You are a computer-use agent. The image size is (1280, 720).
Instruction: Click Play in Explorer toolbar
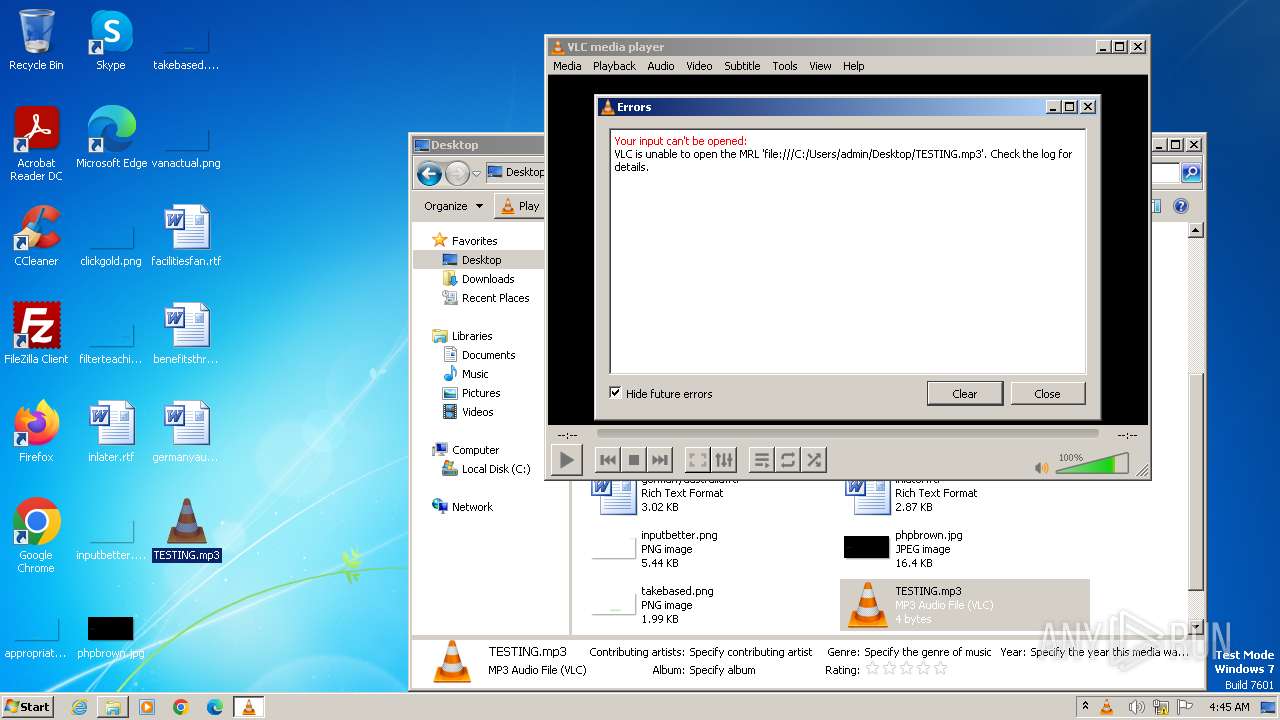[x=520, y=206]
